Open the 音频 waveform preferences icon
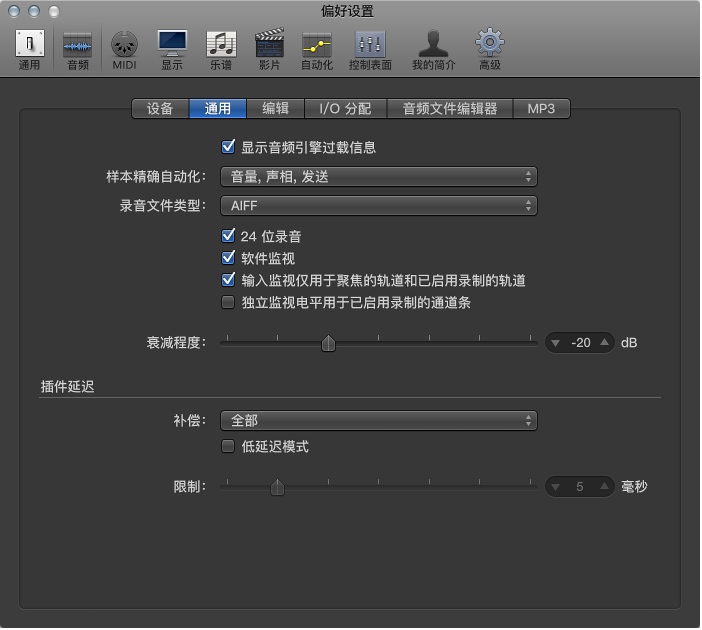 click(x=78, y=50)
